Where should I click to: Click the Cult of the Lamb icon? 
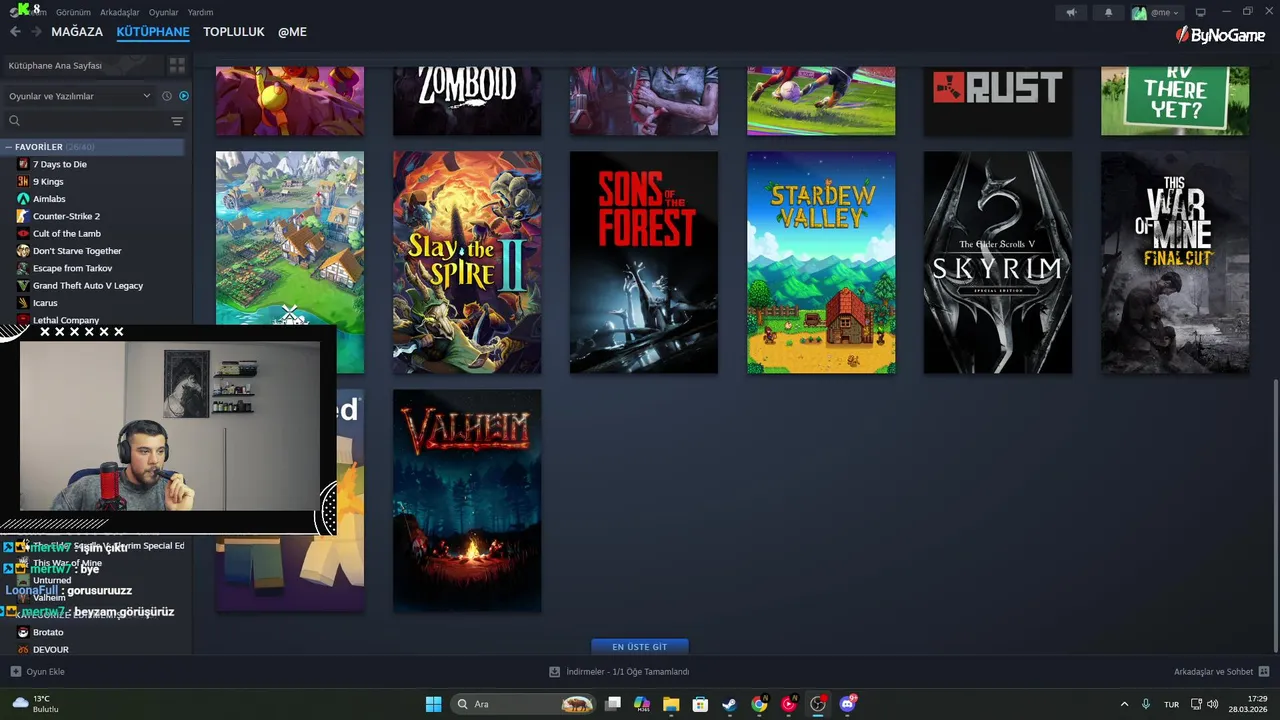23,233
